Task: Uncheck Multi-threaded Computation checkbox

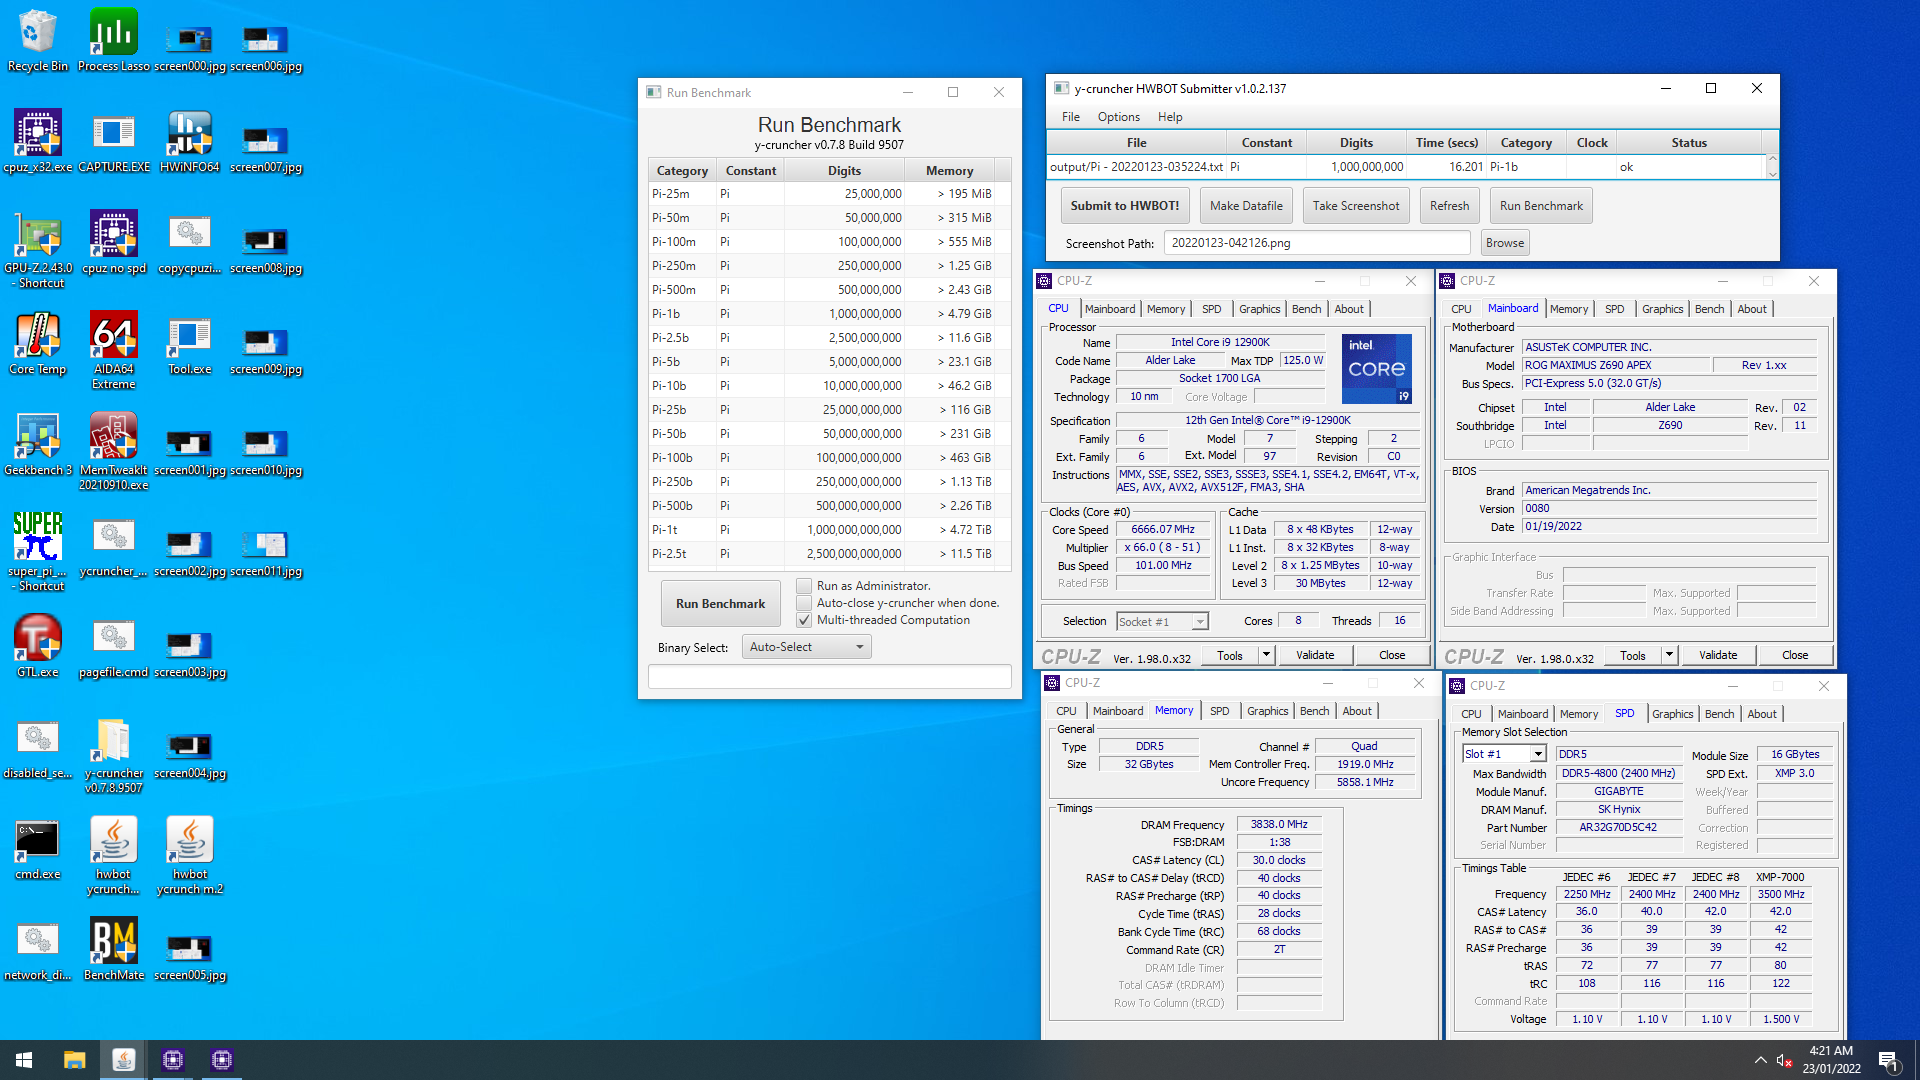Action: tap(804, 620)
